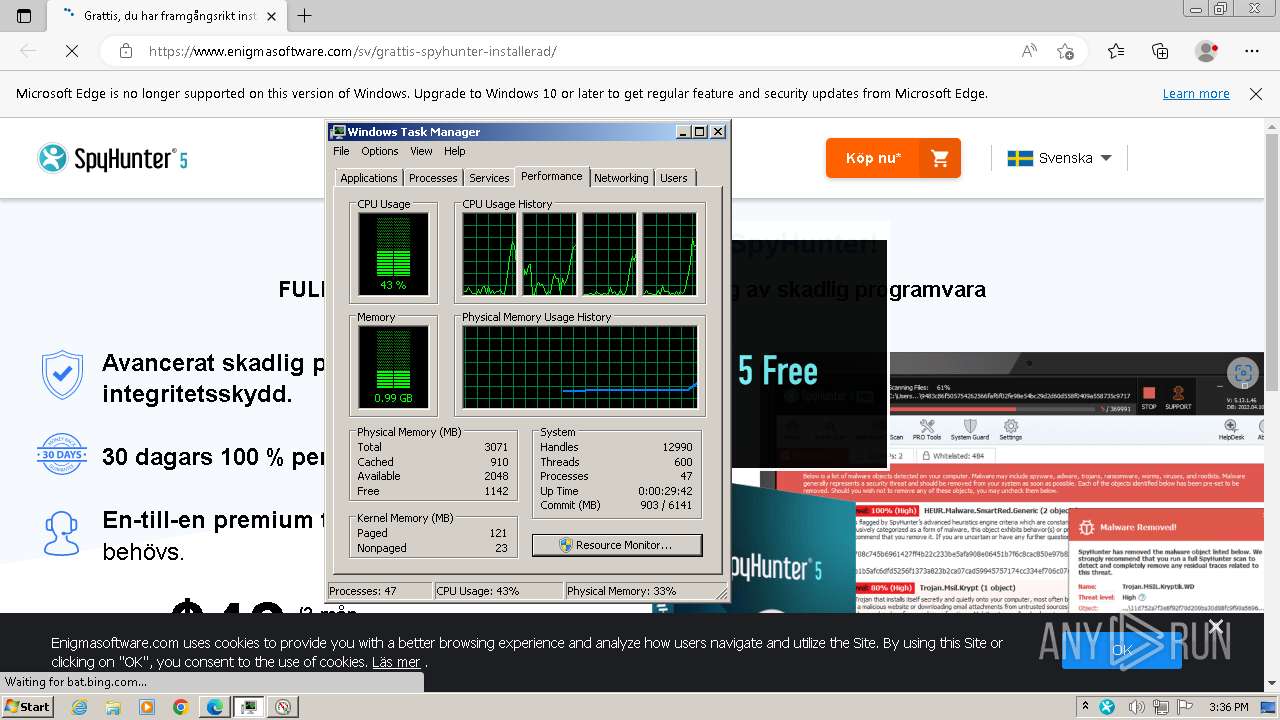Open Edge Settings and more menu
This screenshot has width=1280, height=720.
coord(1252,51)
